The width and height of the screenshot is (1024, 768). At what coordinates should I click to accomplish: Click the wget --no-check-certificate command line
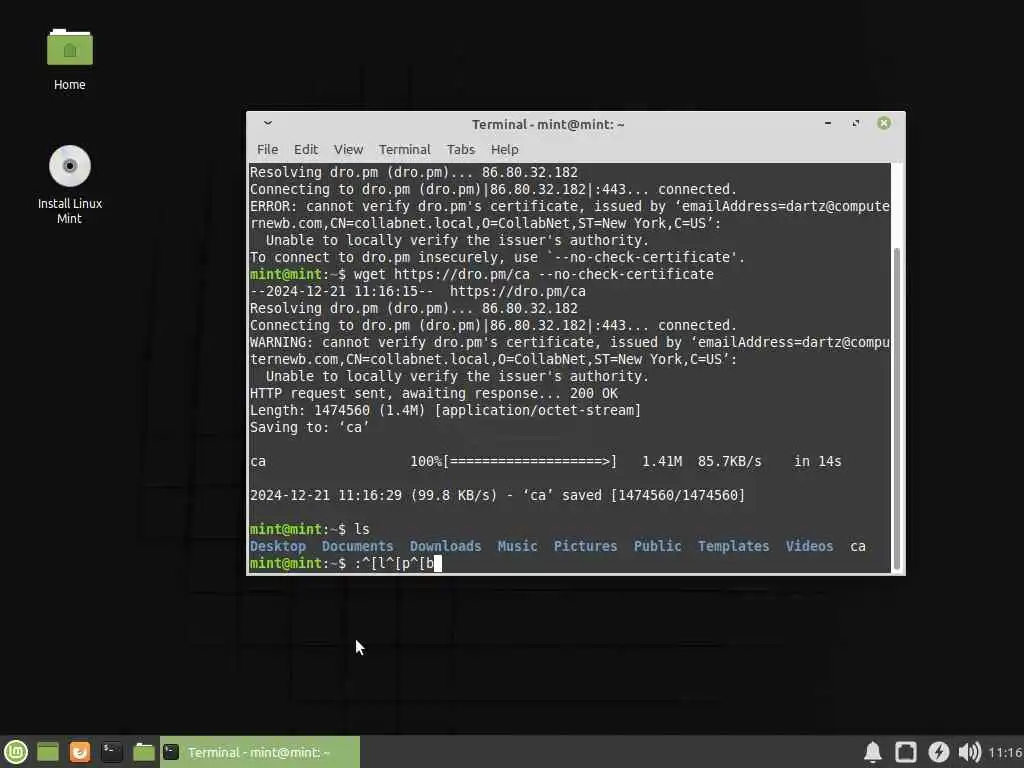click(x=481, y=274)
